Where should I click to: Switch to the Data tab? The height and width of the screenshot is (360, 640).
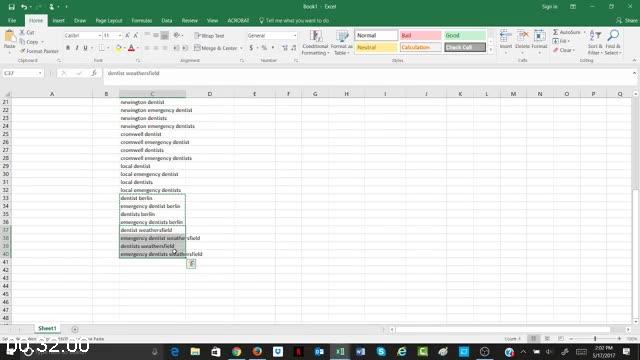(x=167, y=20)
